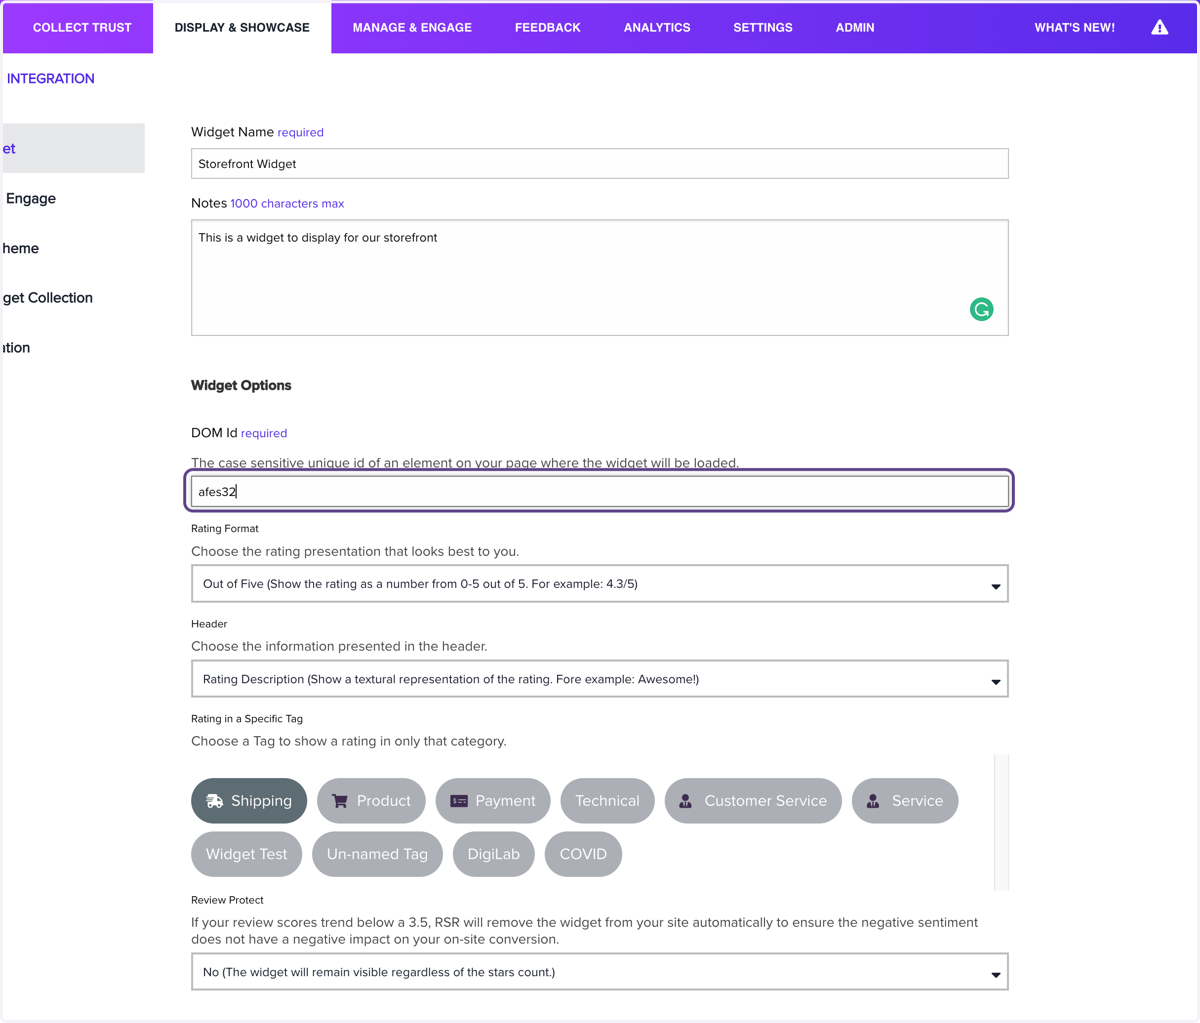The width and height of the screenshot is (1200, 1023).
Task: Click the tag list scrollbar
Action: [1001, 822]
